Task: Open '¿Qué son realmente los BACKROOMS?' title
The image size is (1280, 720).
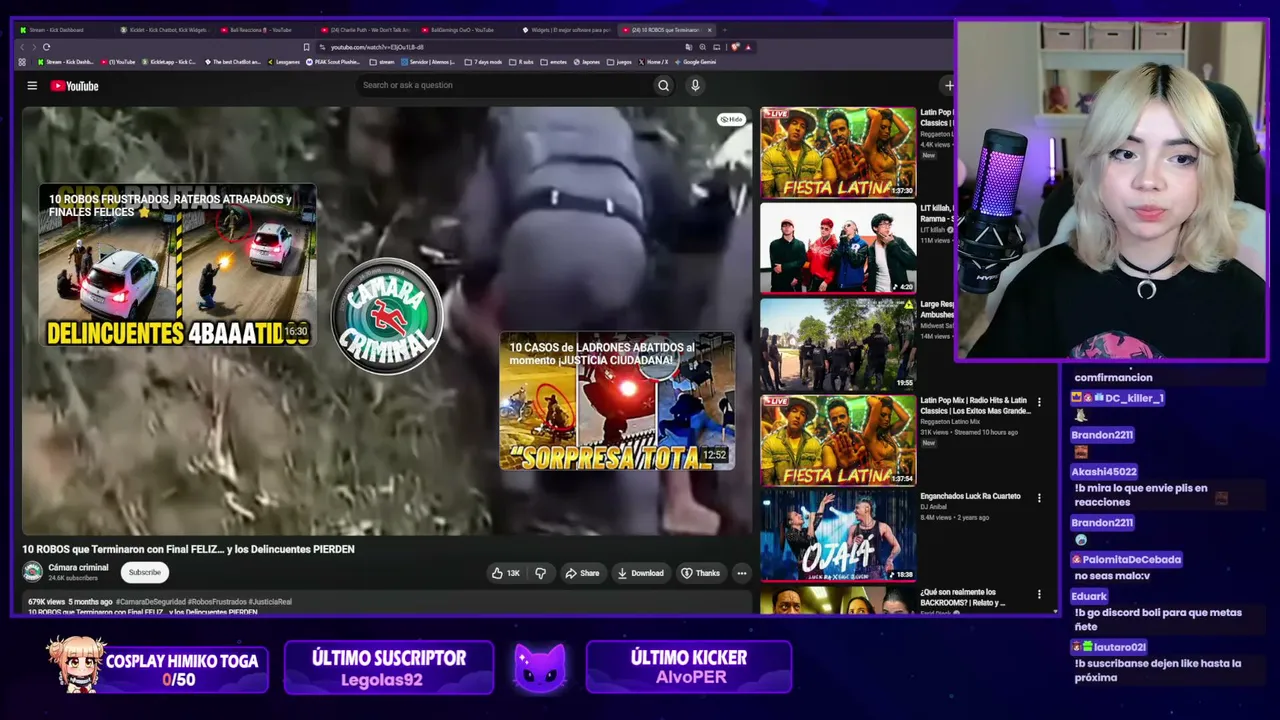Action: (x=963, y=597)
